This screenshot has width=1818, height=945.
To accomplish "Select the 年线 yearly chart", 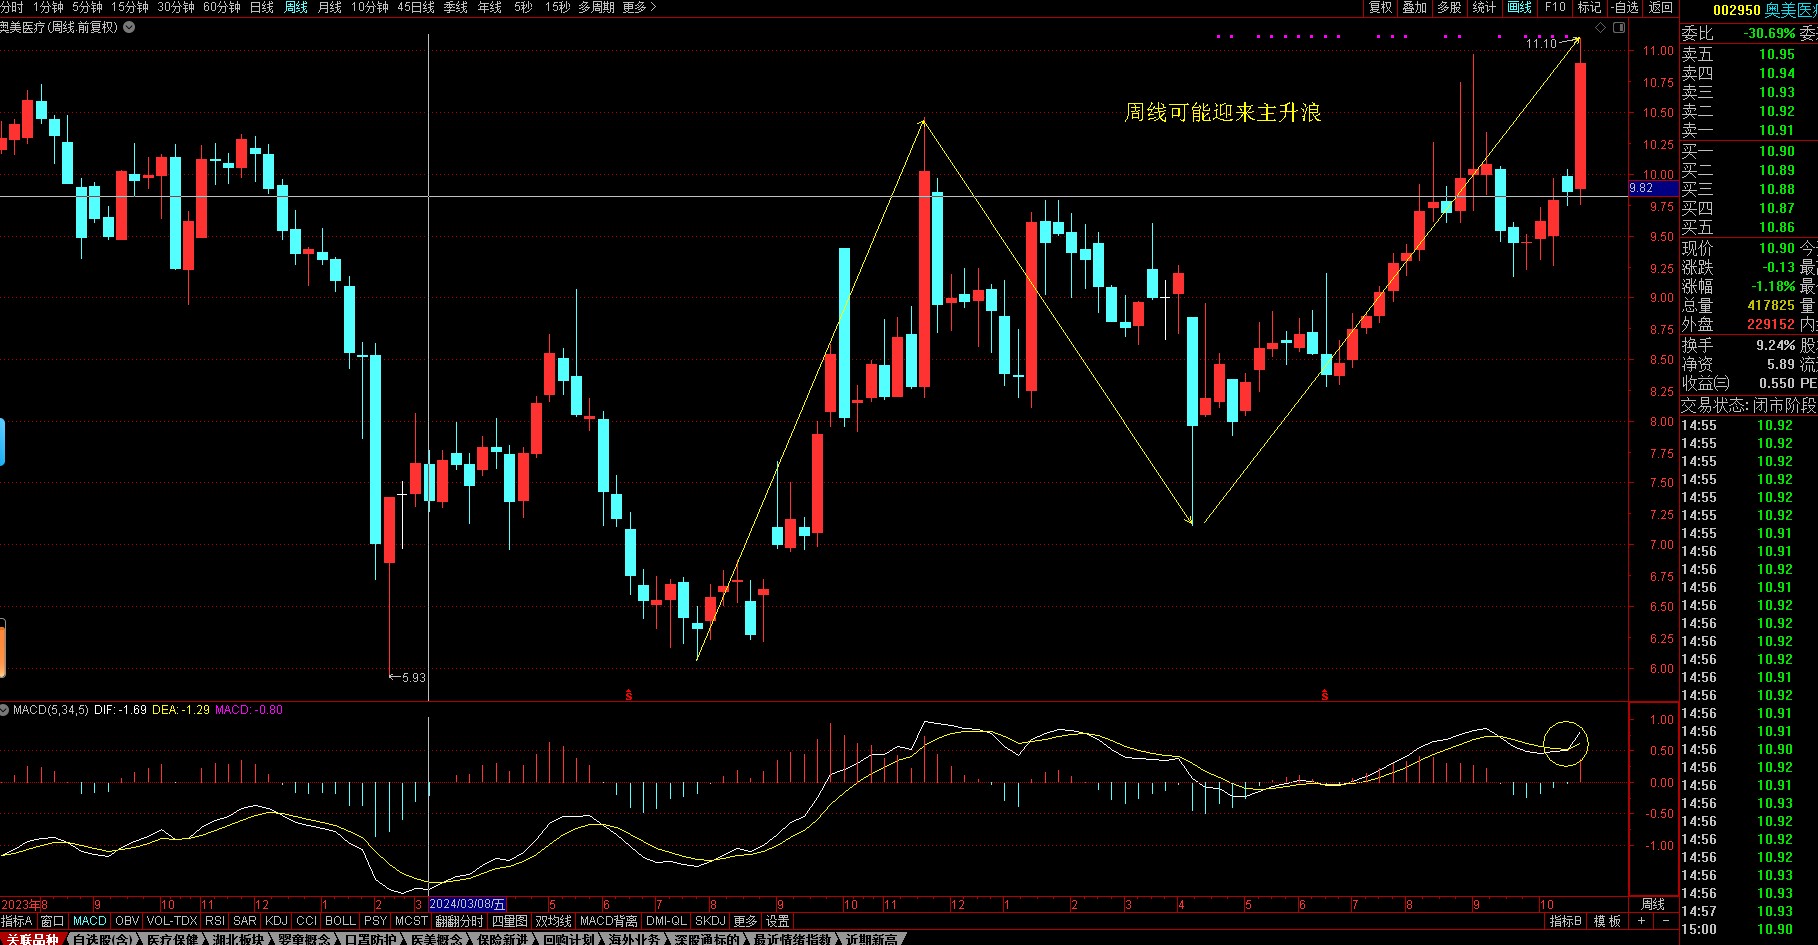I will 489,7.
